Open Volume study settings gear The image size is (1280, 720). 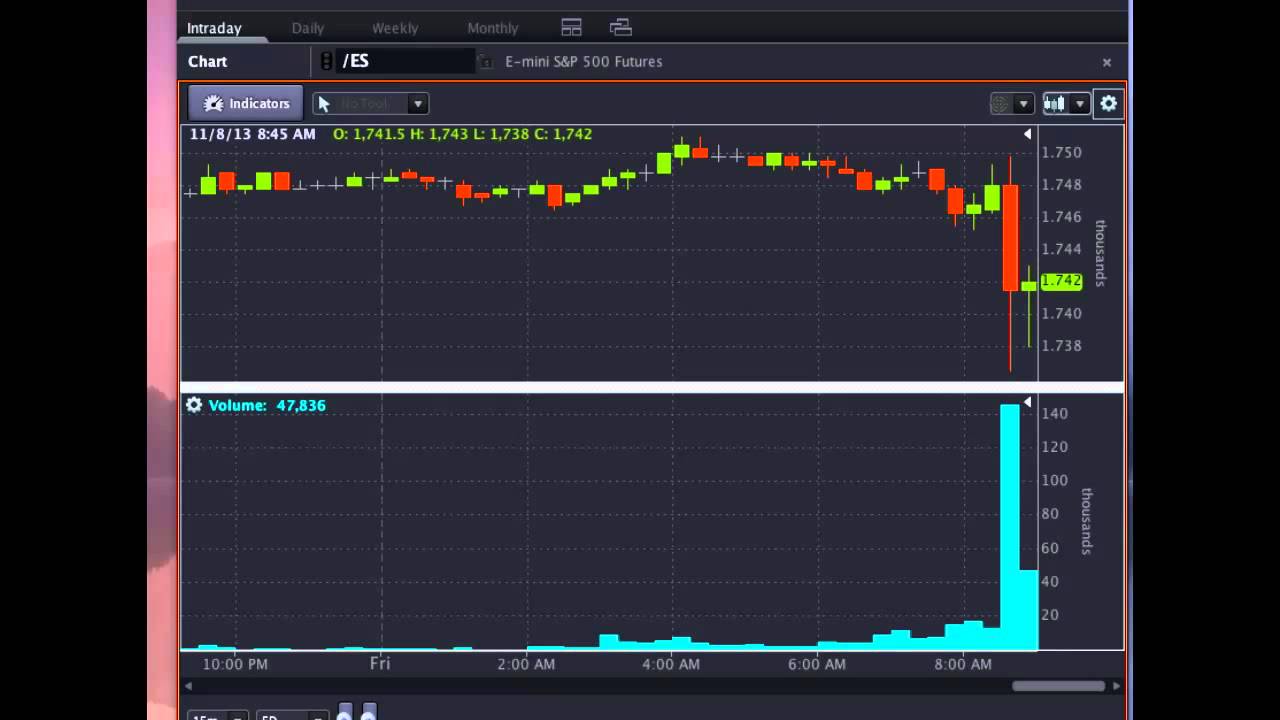pos(194,405)
